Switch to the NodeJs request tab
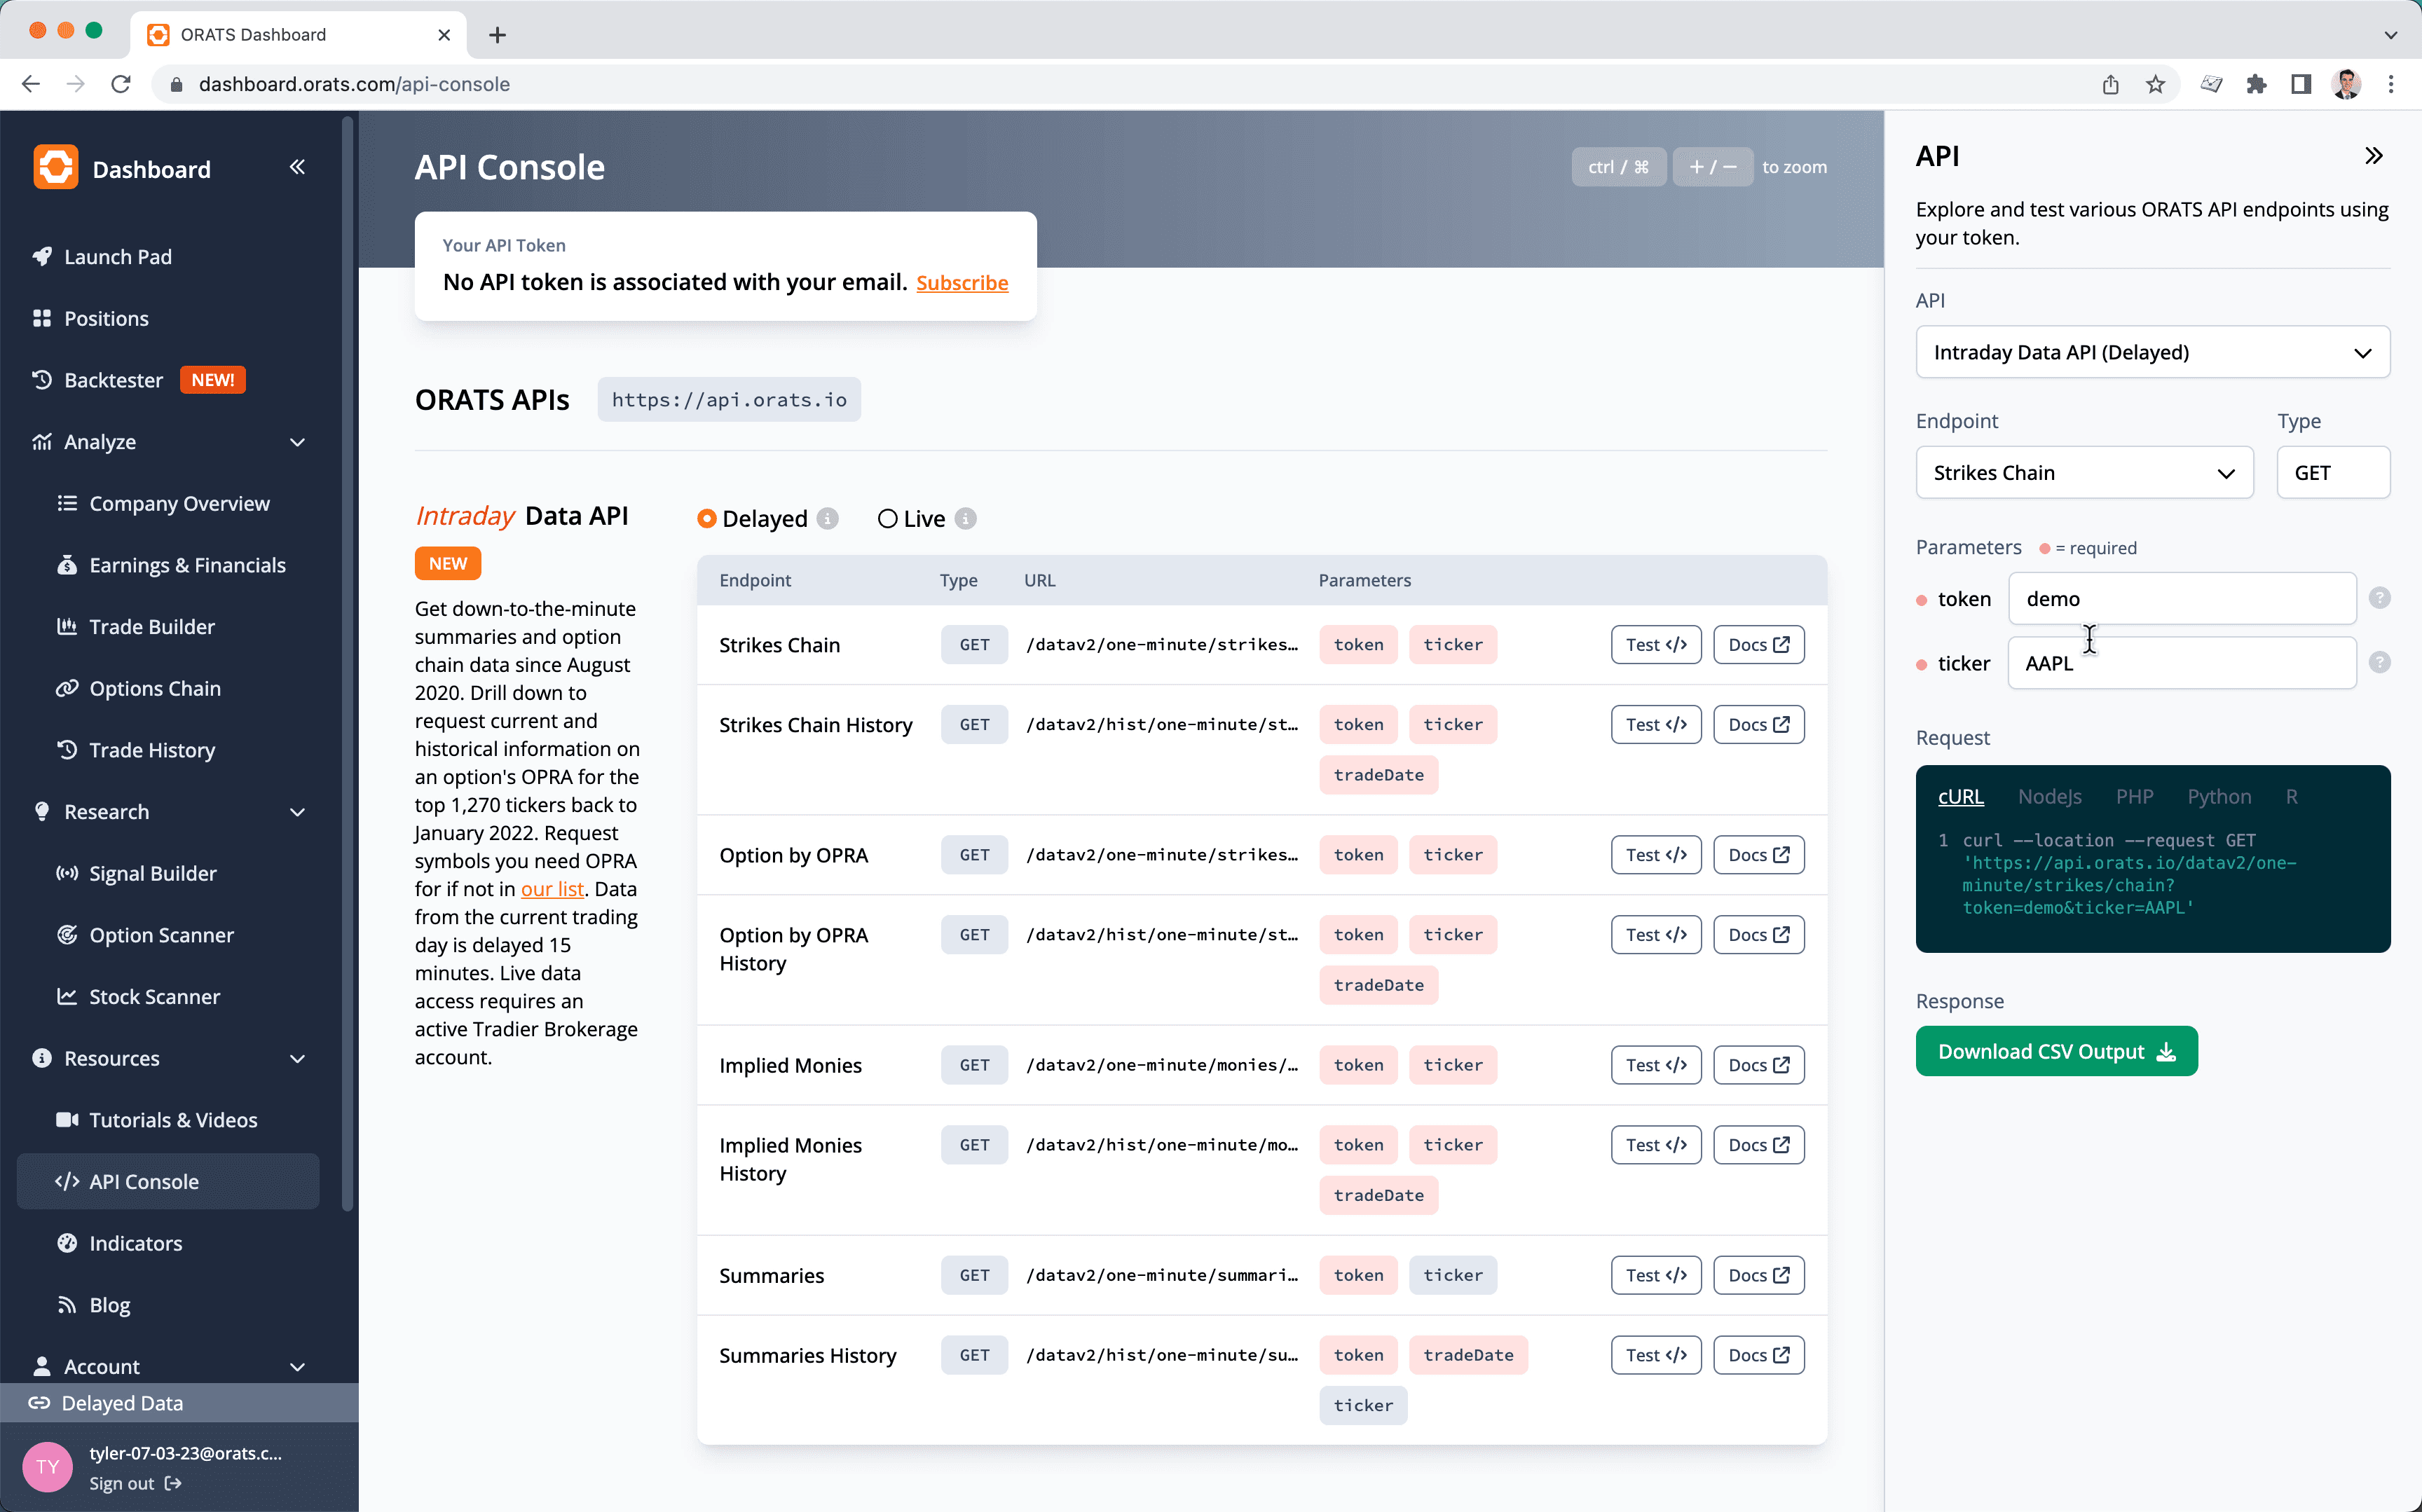The height and width of the screenshot is (1512, 2422). [2049, 796]
